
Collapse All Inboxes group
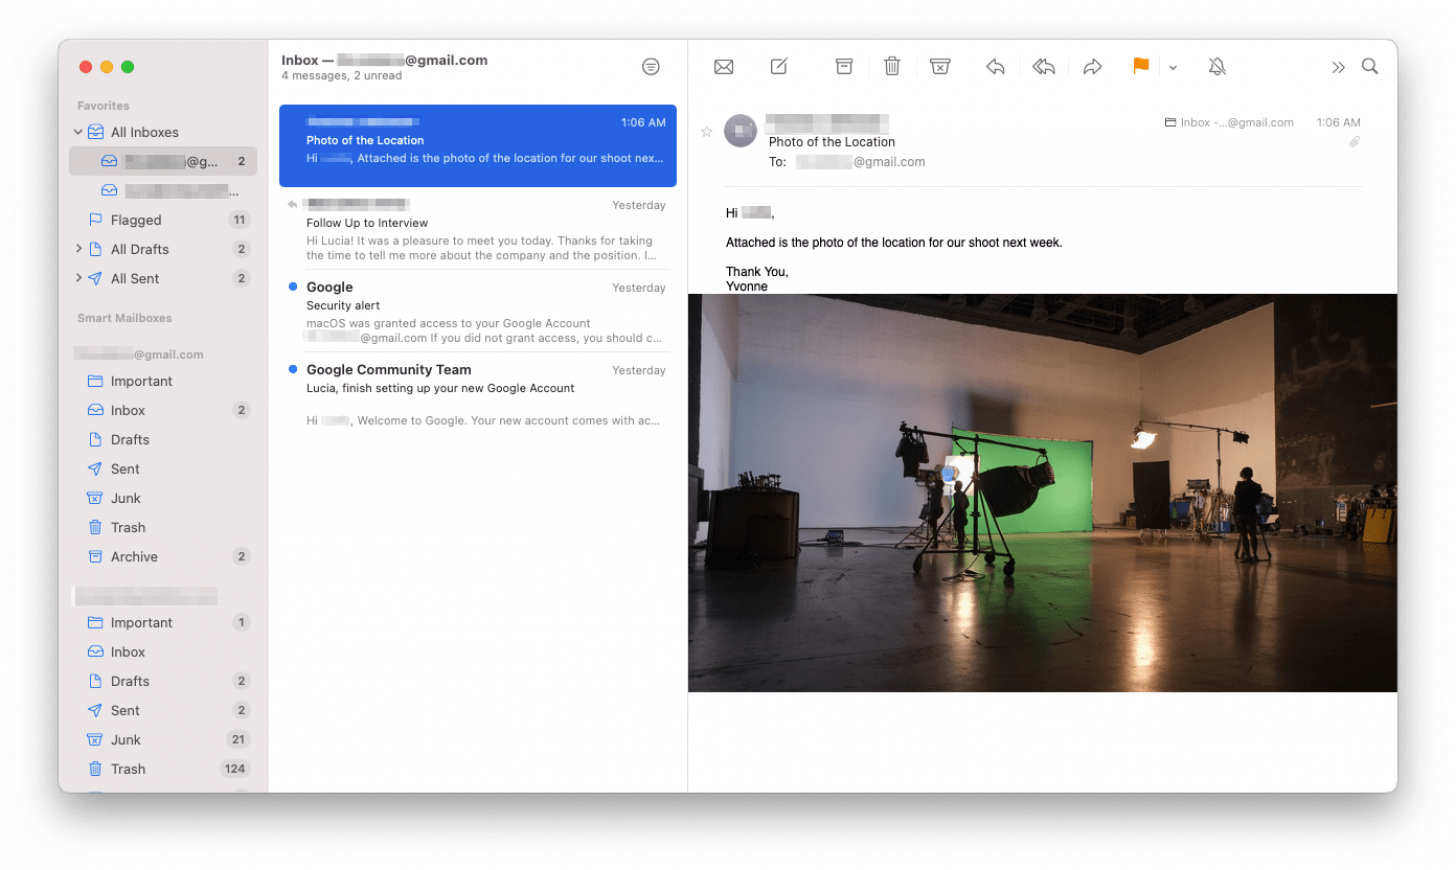point(78,132)
